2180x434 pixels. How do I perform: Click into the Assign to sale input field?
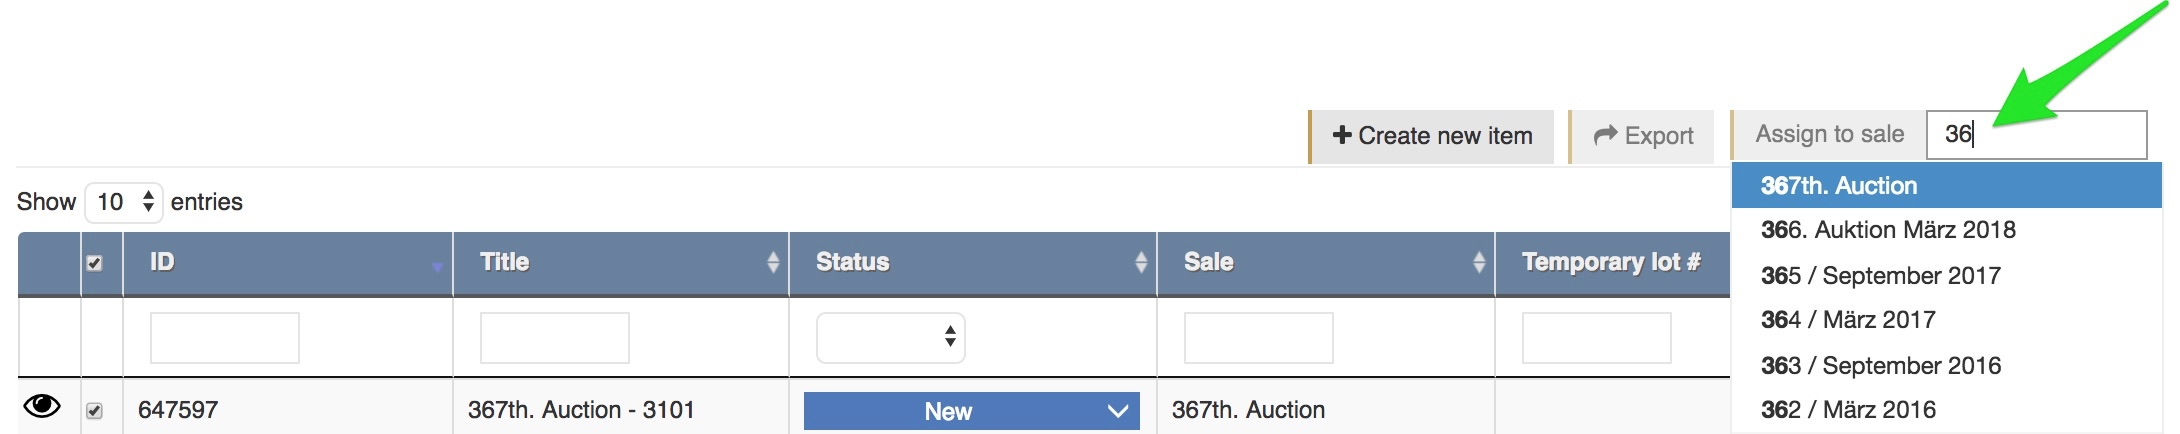(x=2036, y=135)
